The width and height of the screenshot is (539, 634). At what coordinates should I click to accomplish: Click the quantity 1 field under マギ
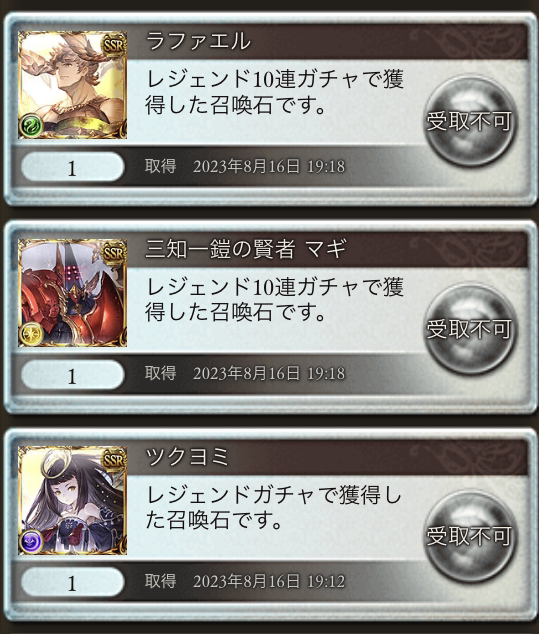click(x=73, y=375)
